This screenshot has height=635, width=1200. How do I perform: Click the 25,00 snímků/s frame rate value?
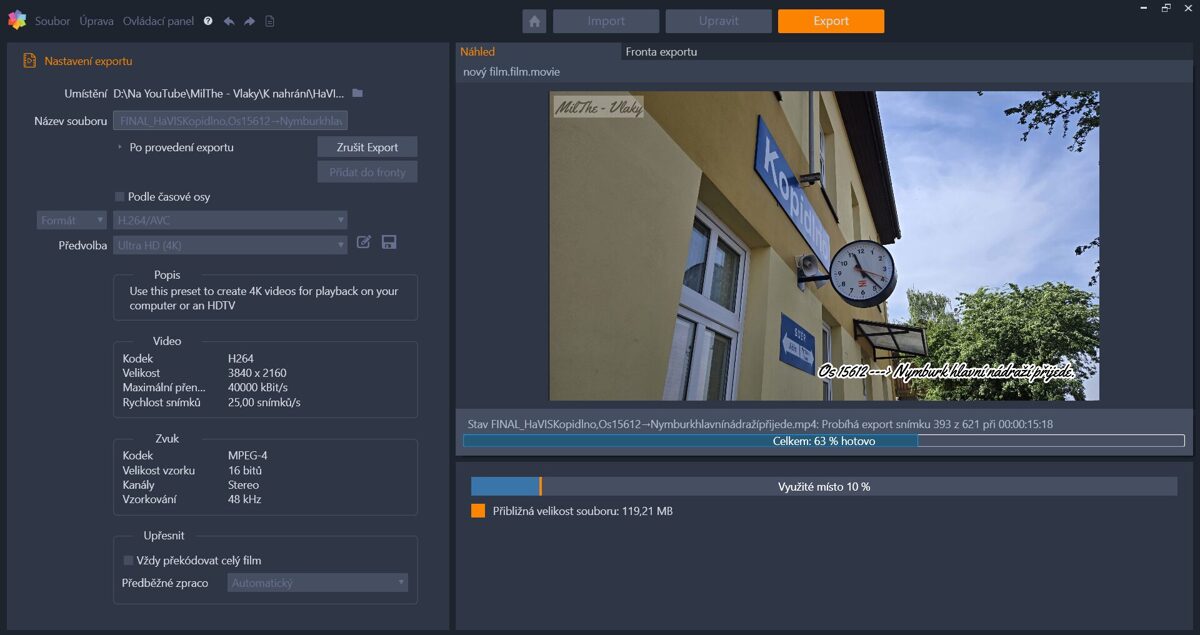point(264,403)
